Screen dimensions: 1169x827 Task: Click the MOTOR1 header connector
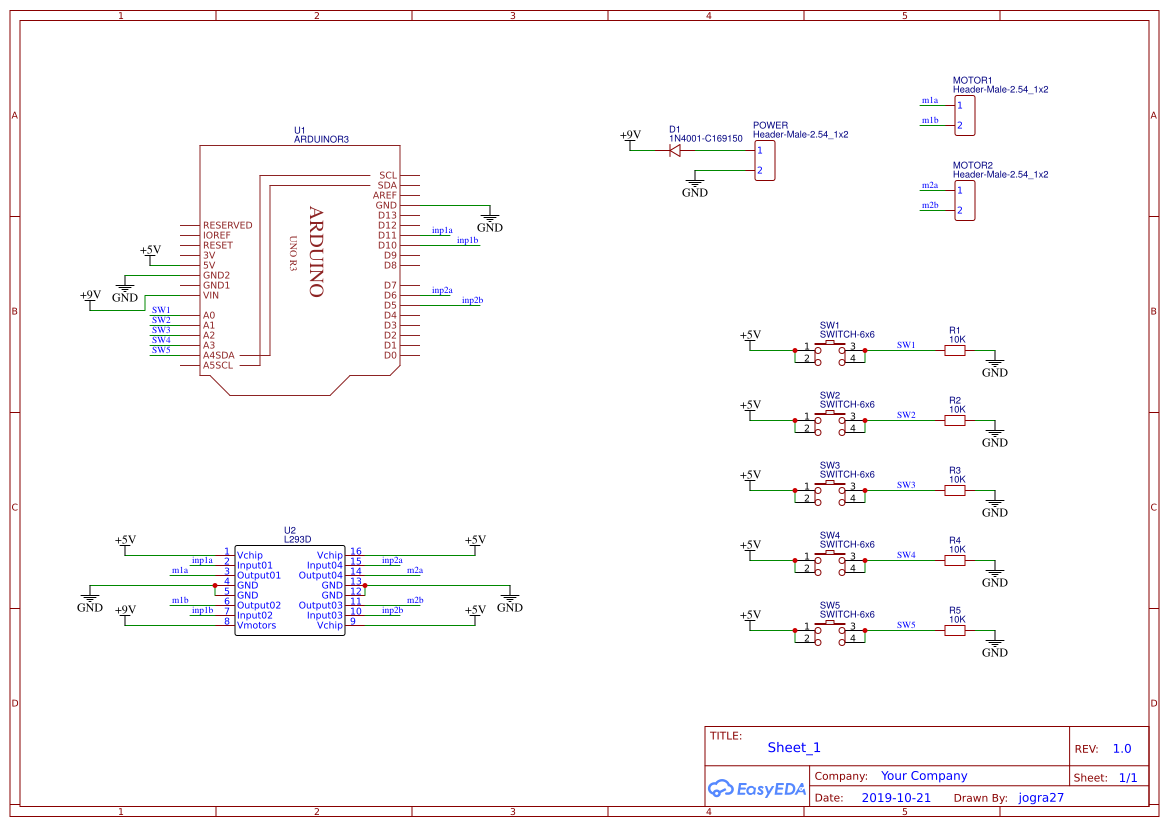pyautogui.click(x=964, y=115)
